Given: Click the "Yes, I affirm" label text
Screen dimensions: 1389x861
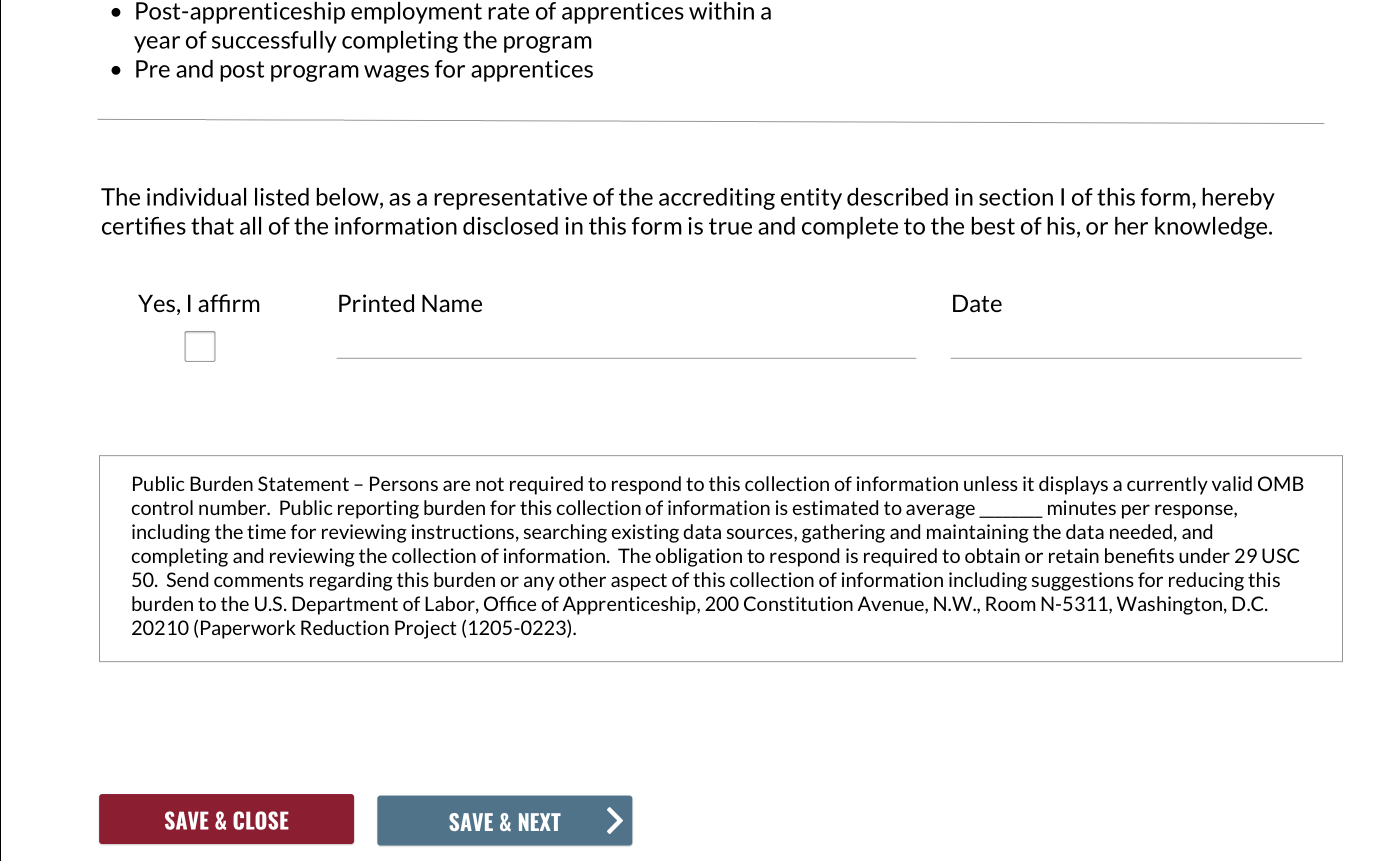Looking at the screenshot, I should point(199,304).
